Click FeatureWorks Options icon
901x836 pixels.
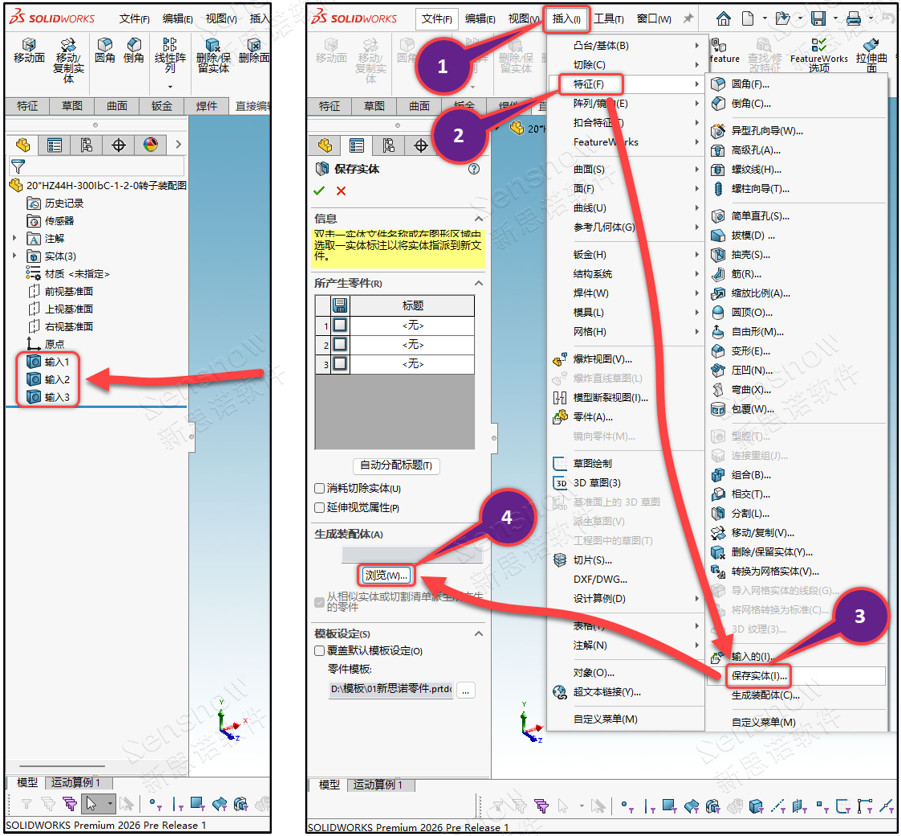tap(818, 45)
